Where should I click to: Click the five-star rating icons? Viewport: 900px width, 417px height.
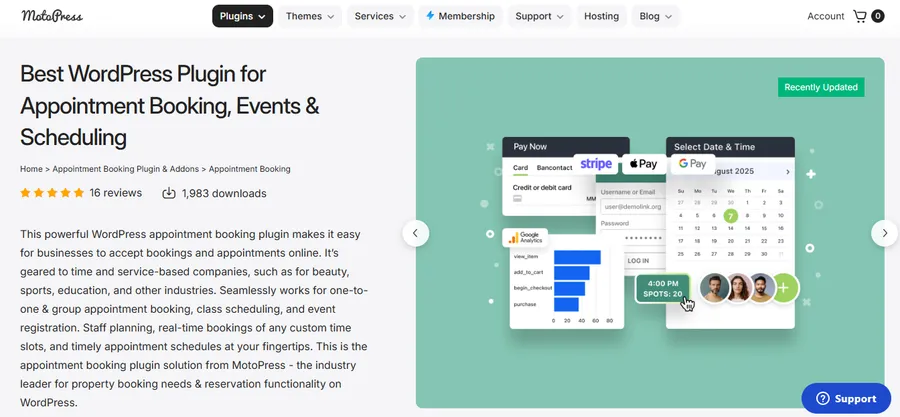click(x=52, y=193)
